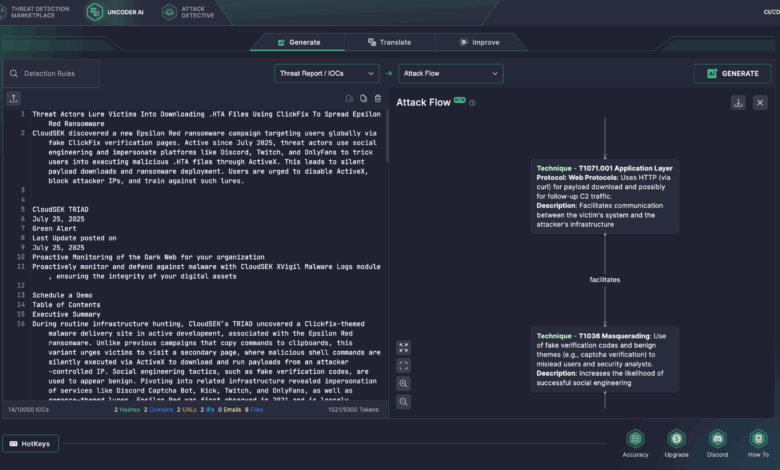
Task: Click the upload file icon
Action: (13, 98)
